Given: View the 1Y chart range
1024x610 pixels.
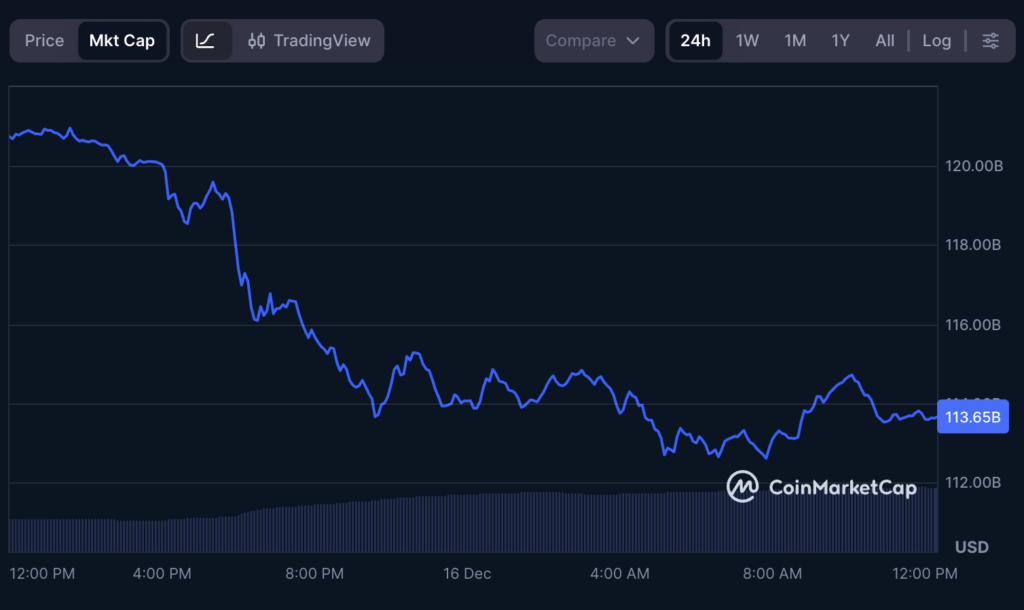Looking at the screenshot, I should [x=840, y=40].
